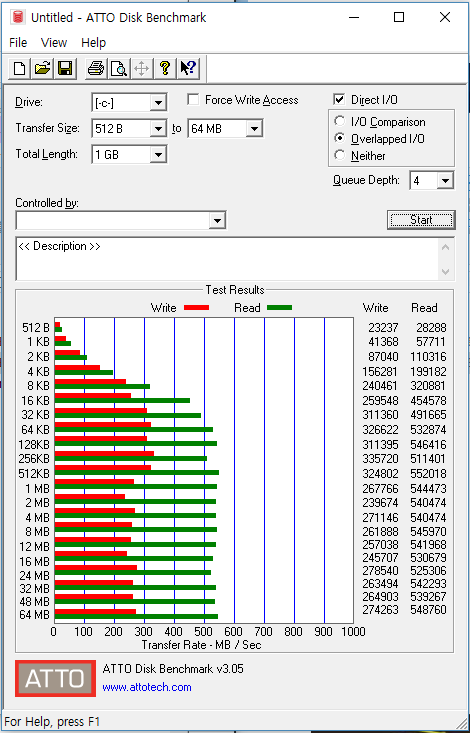This screenshot has height=733, width=470.
Task: Click the Read column header
Action: pyautogui.click(x=424, y=308)
